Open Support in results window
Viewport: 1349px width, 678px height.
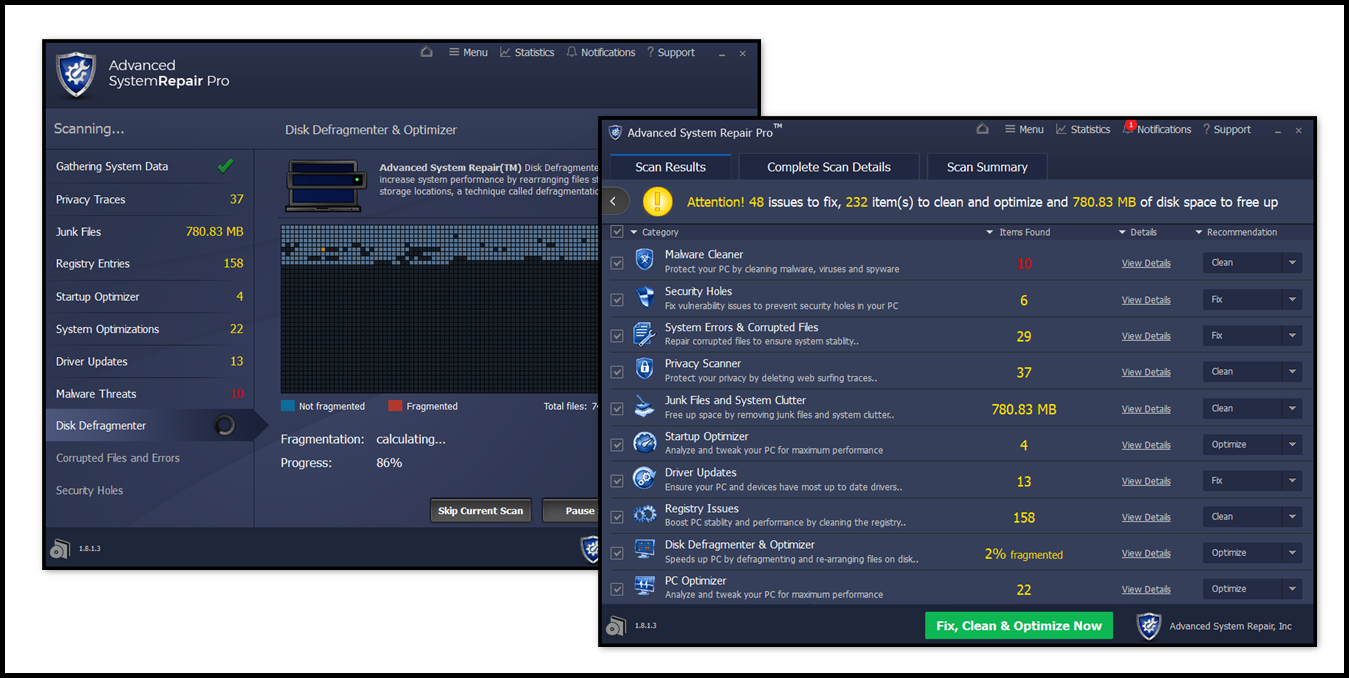(x=1227, y=129)
